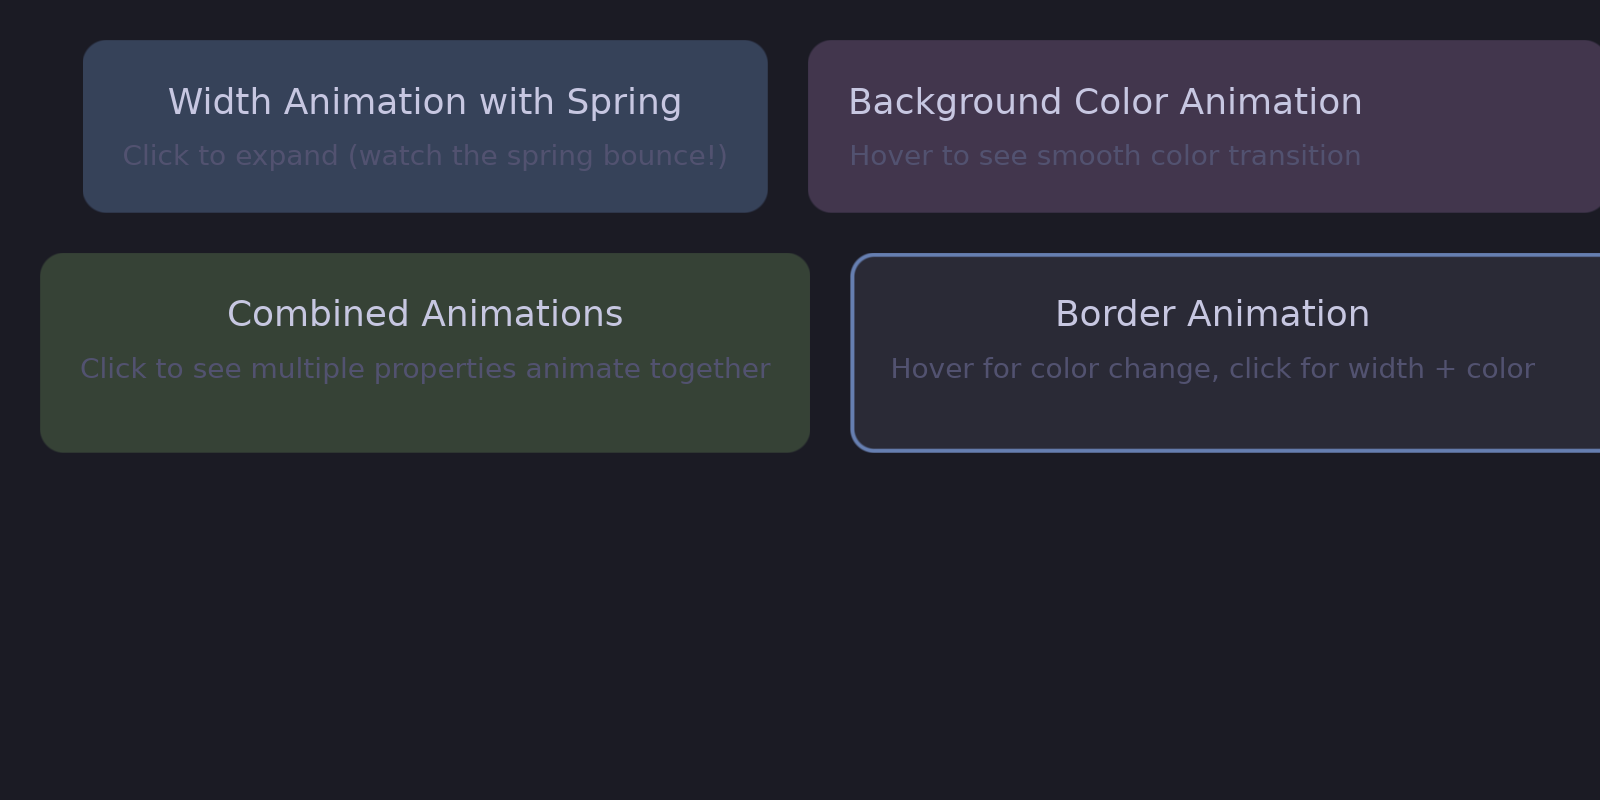This screenshot has height=800, width=1600.
Task: Click the spring bounce subtitle text
Action: [x=425, y=156]
